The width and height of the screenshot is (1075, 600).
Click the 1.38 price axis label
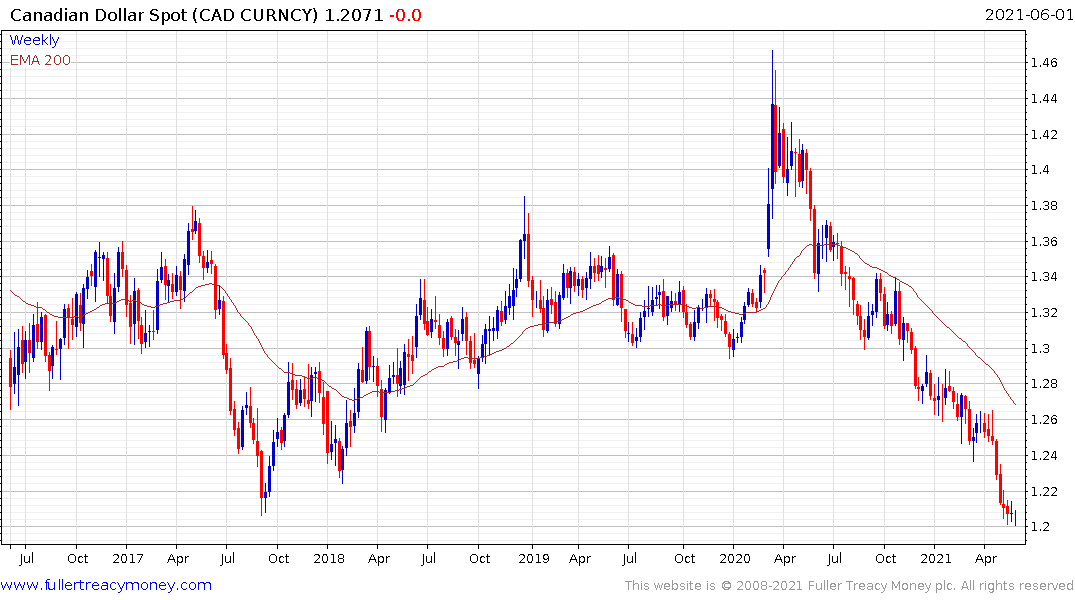[x=1044, y=206]
